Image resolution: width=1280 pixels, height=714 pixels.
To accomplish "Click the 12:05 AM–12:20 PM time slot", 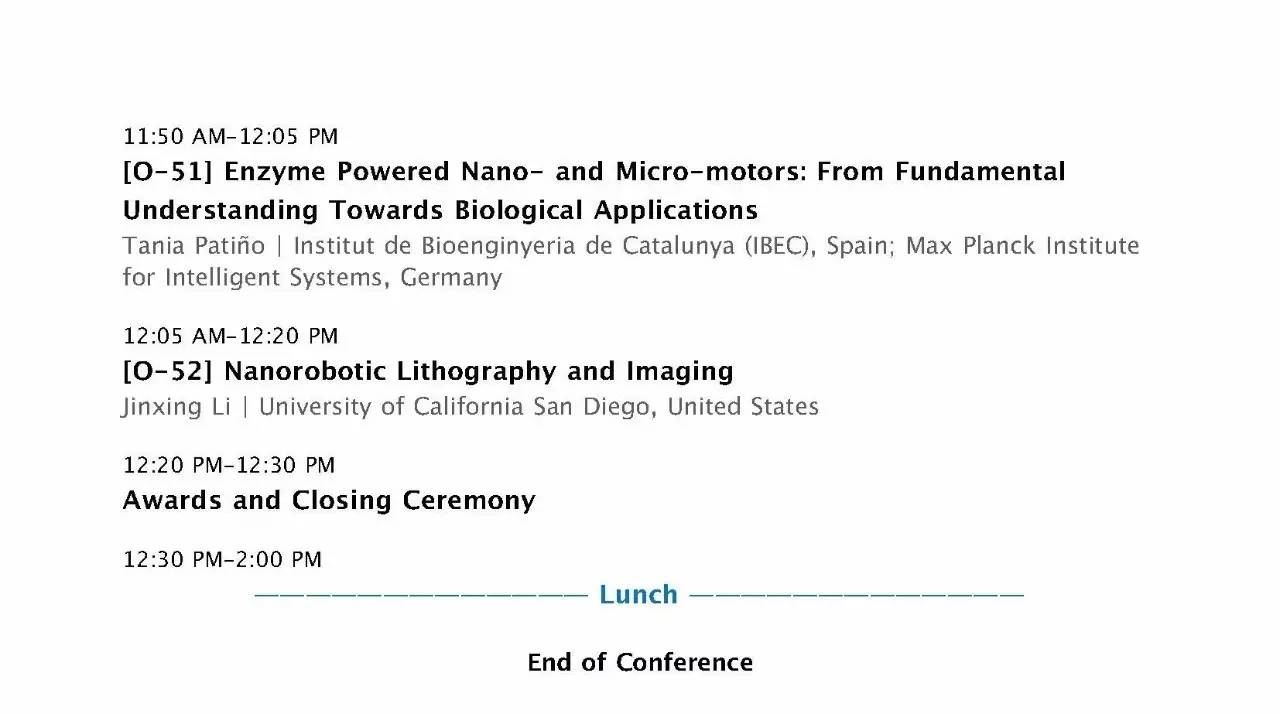I will coord(230,336).
